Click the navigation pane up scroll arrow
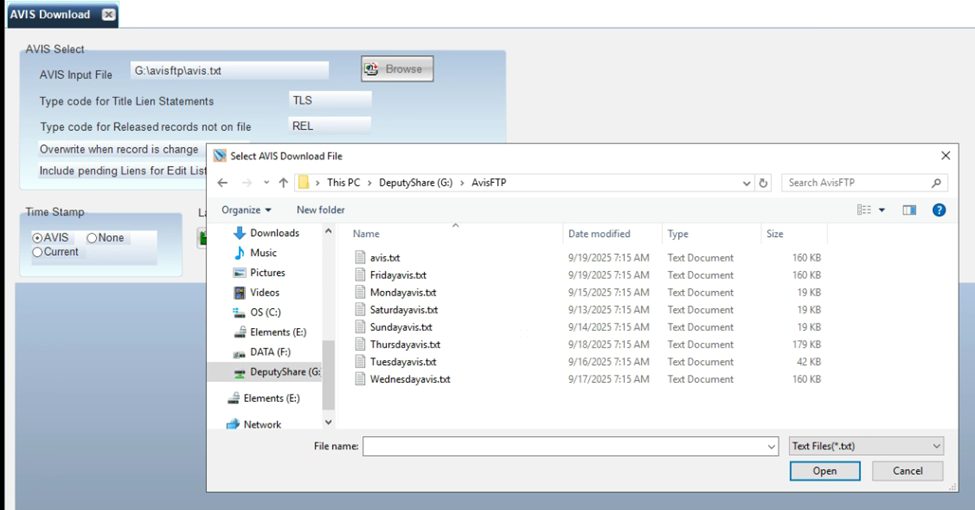This screenshot has width=975, height=510. click(x=328, y=231)
